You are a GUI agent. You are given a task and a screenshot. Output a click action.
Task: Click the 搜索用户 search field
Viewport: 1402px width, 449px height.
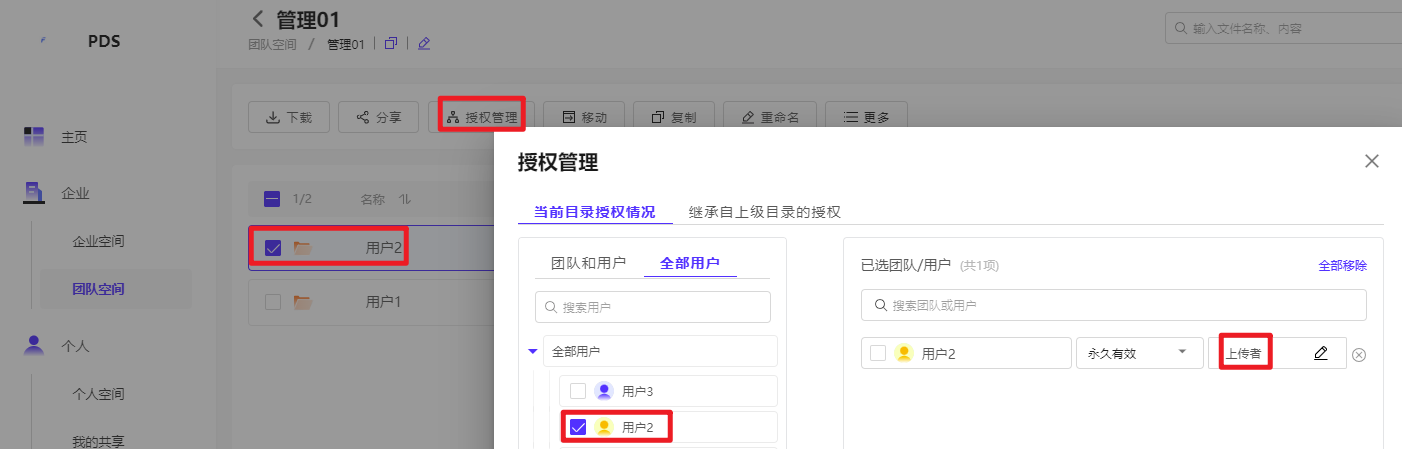(x=653, y=307)
